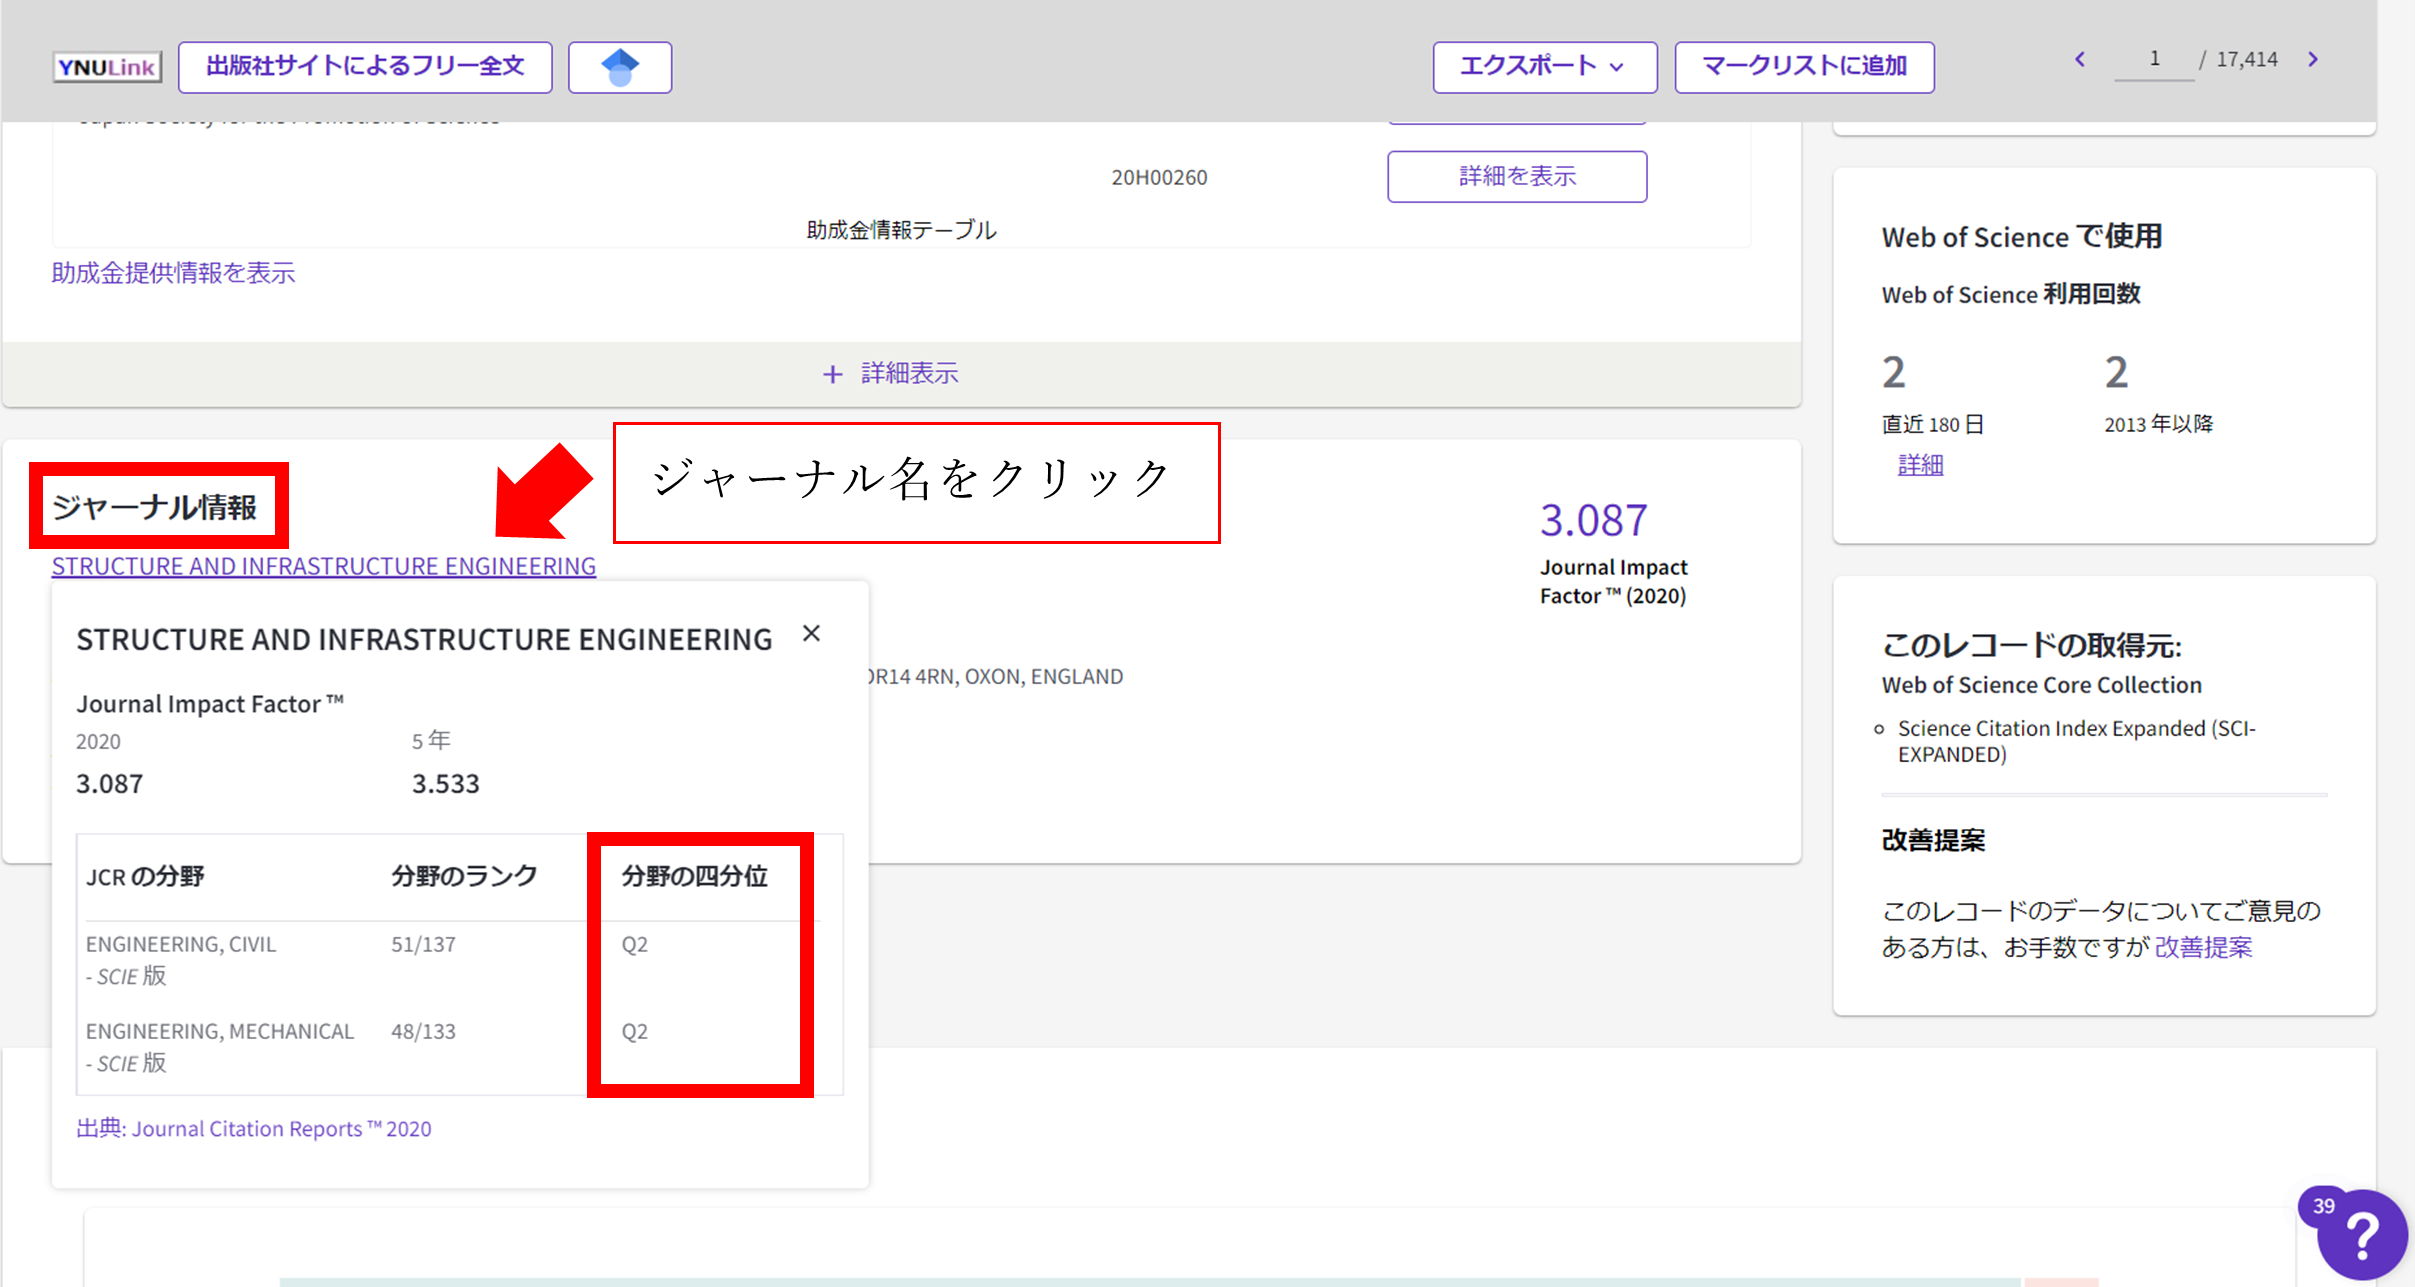Screen dimensions: 2415x1287
Task: Click 5-year impact factor 3.533
Action: [446, 784]
